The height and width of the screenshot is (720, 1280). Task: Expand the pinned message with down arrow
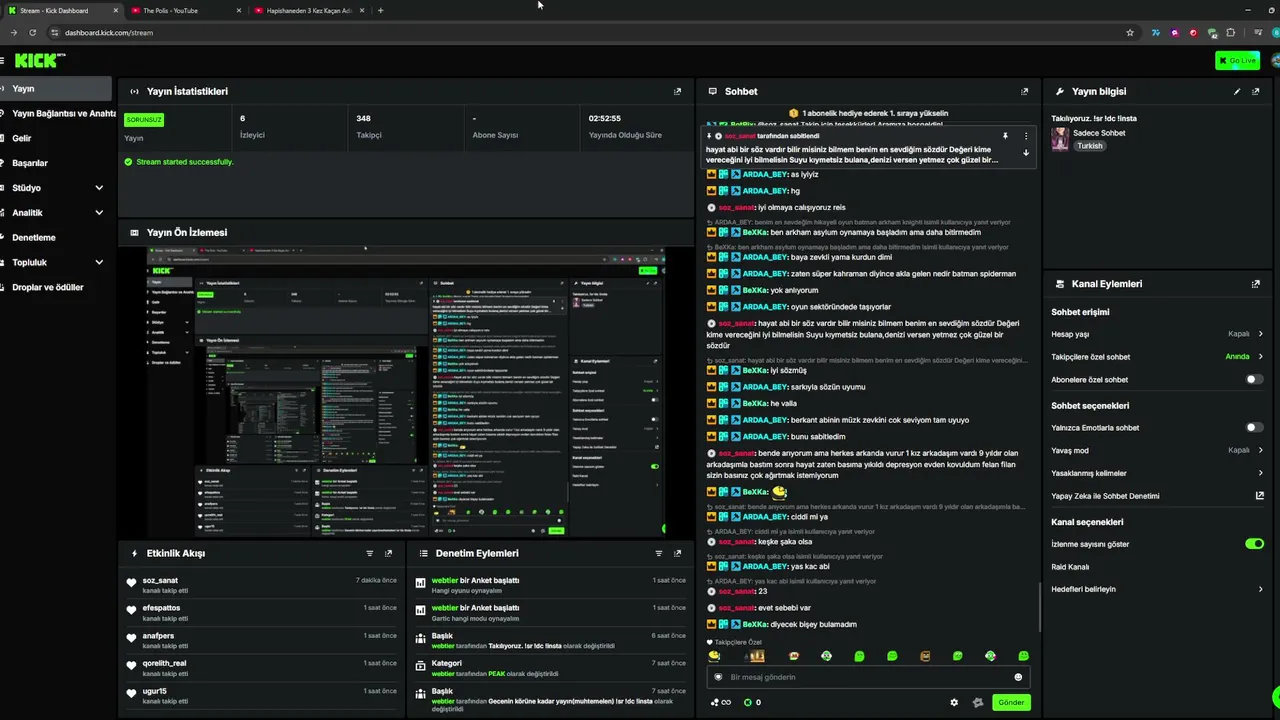pos(1025,153)
